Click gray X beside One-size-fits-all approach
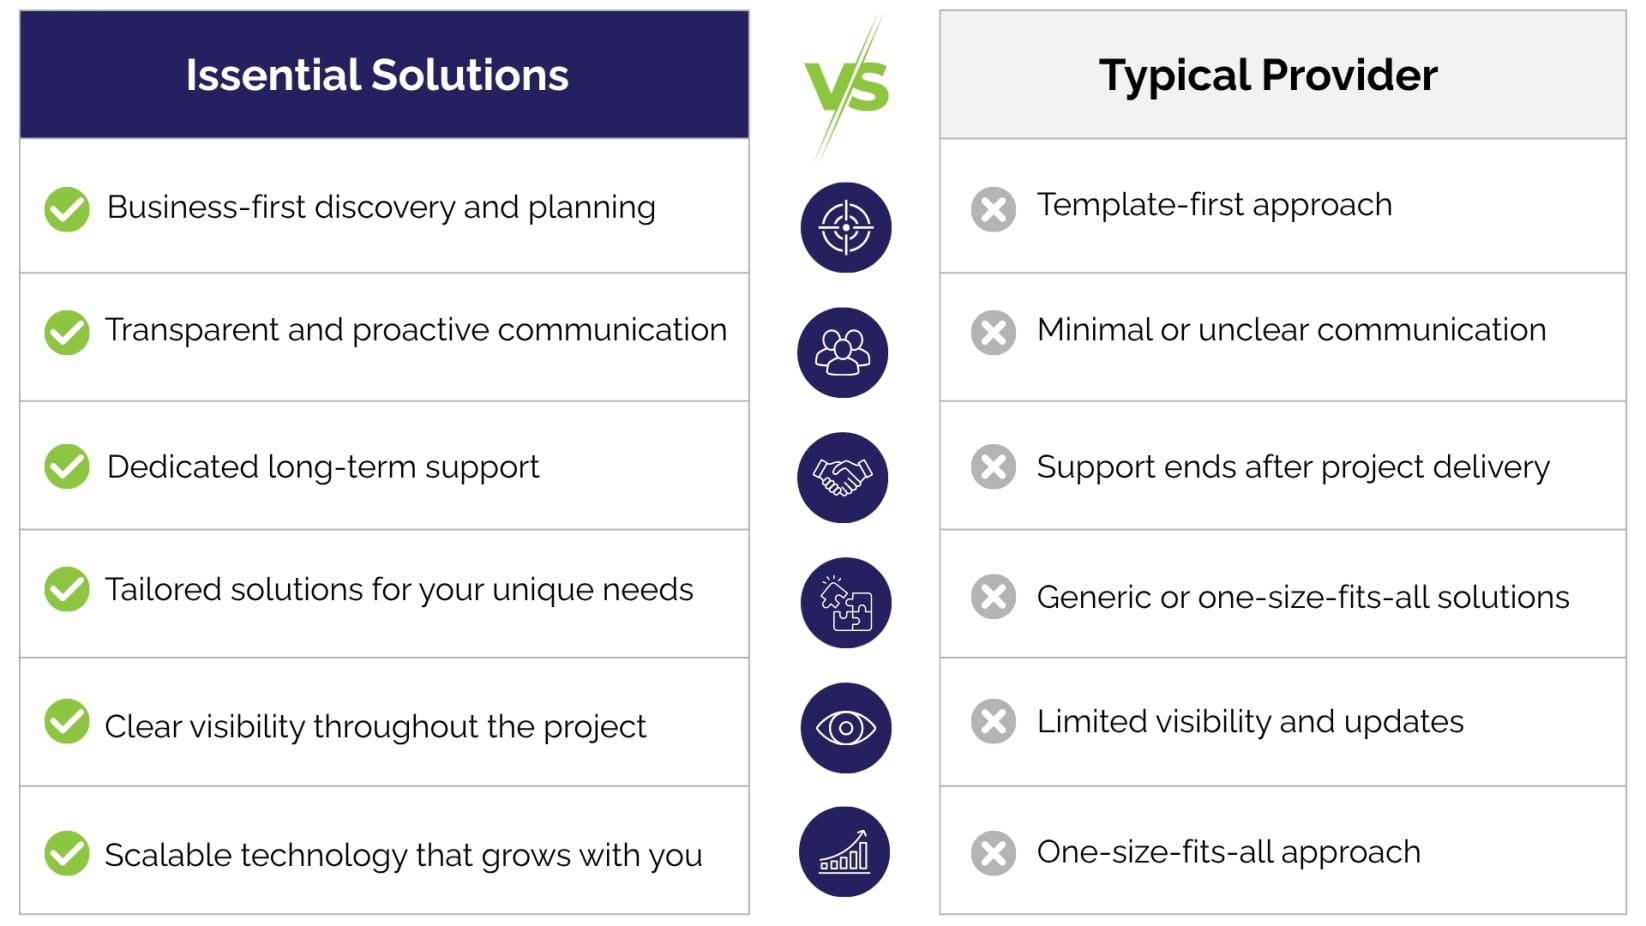This screenshot has height=926, width=1646. click(993, 853)
